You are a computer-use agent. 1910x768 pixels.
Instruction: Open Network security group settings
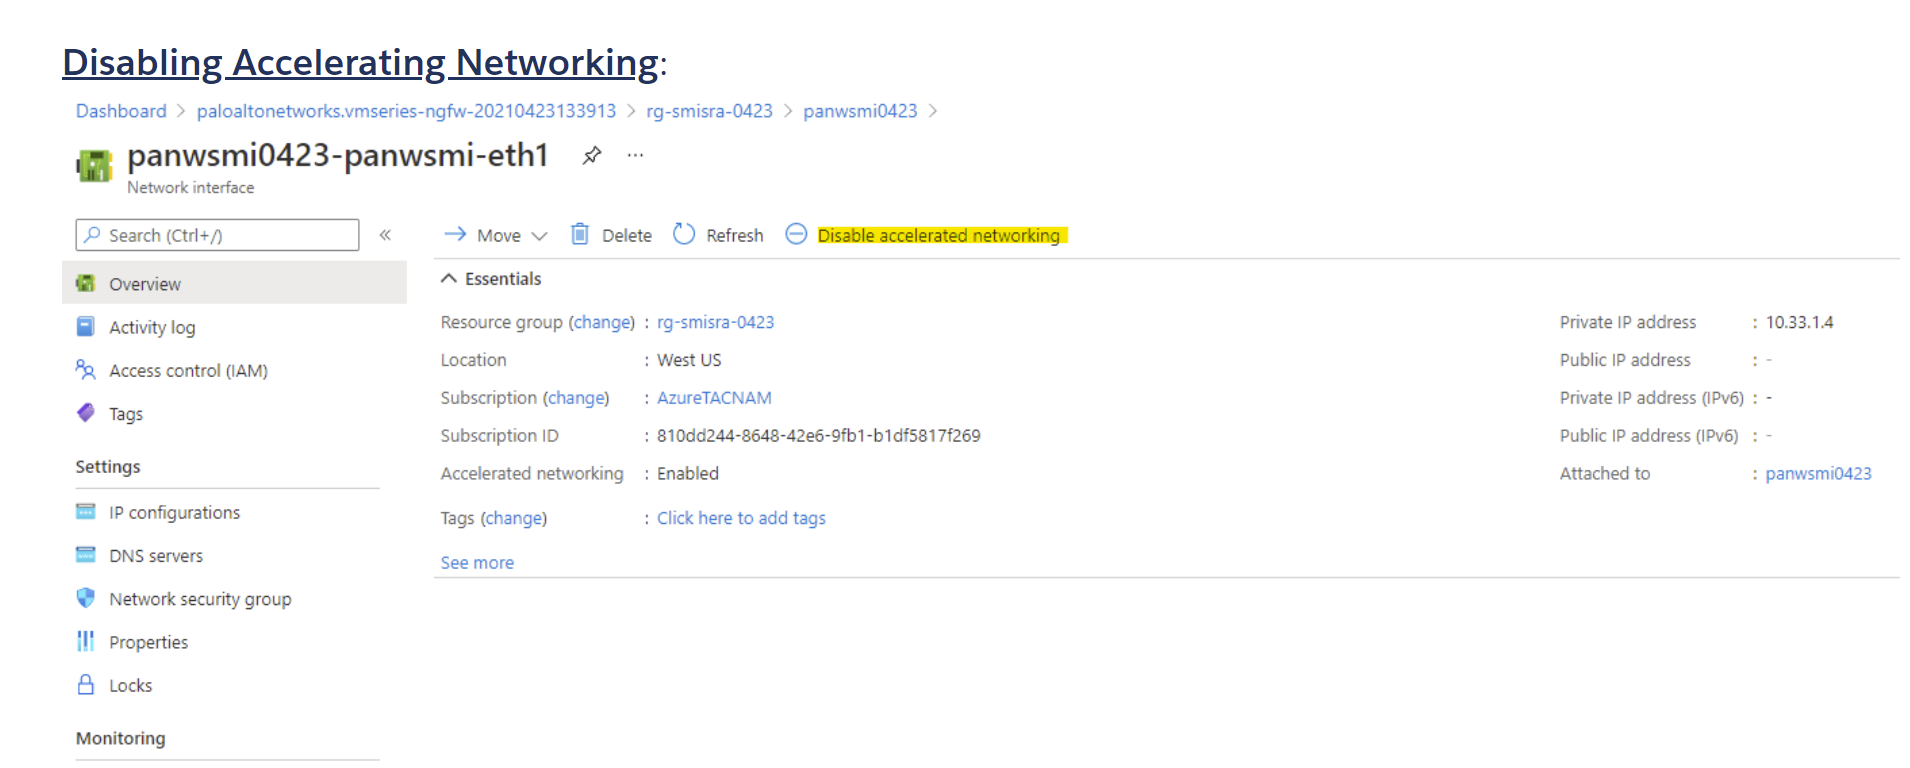click(200, 599)
